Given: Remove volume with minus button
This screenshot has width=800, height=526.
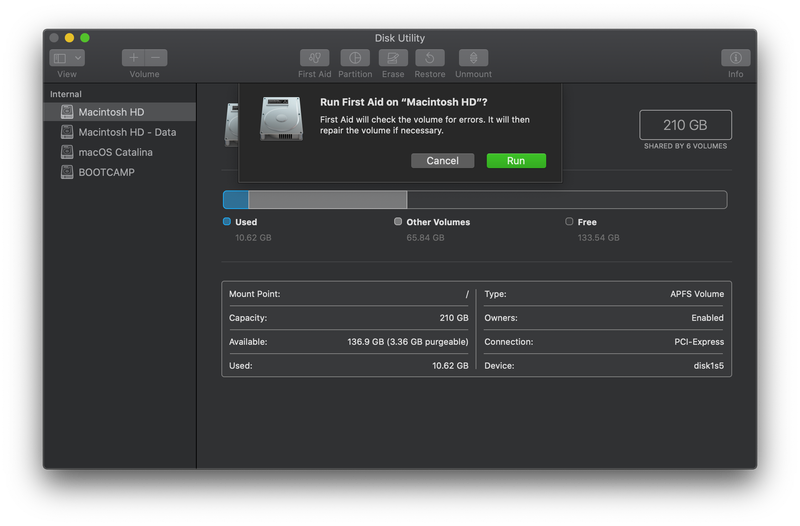Looking at the screenshot, I should 156,58.
